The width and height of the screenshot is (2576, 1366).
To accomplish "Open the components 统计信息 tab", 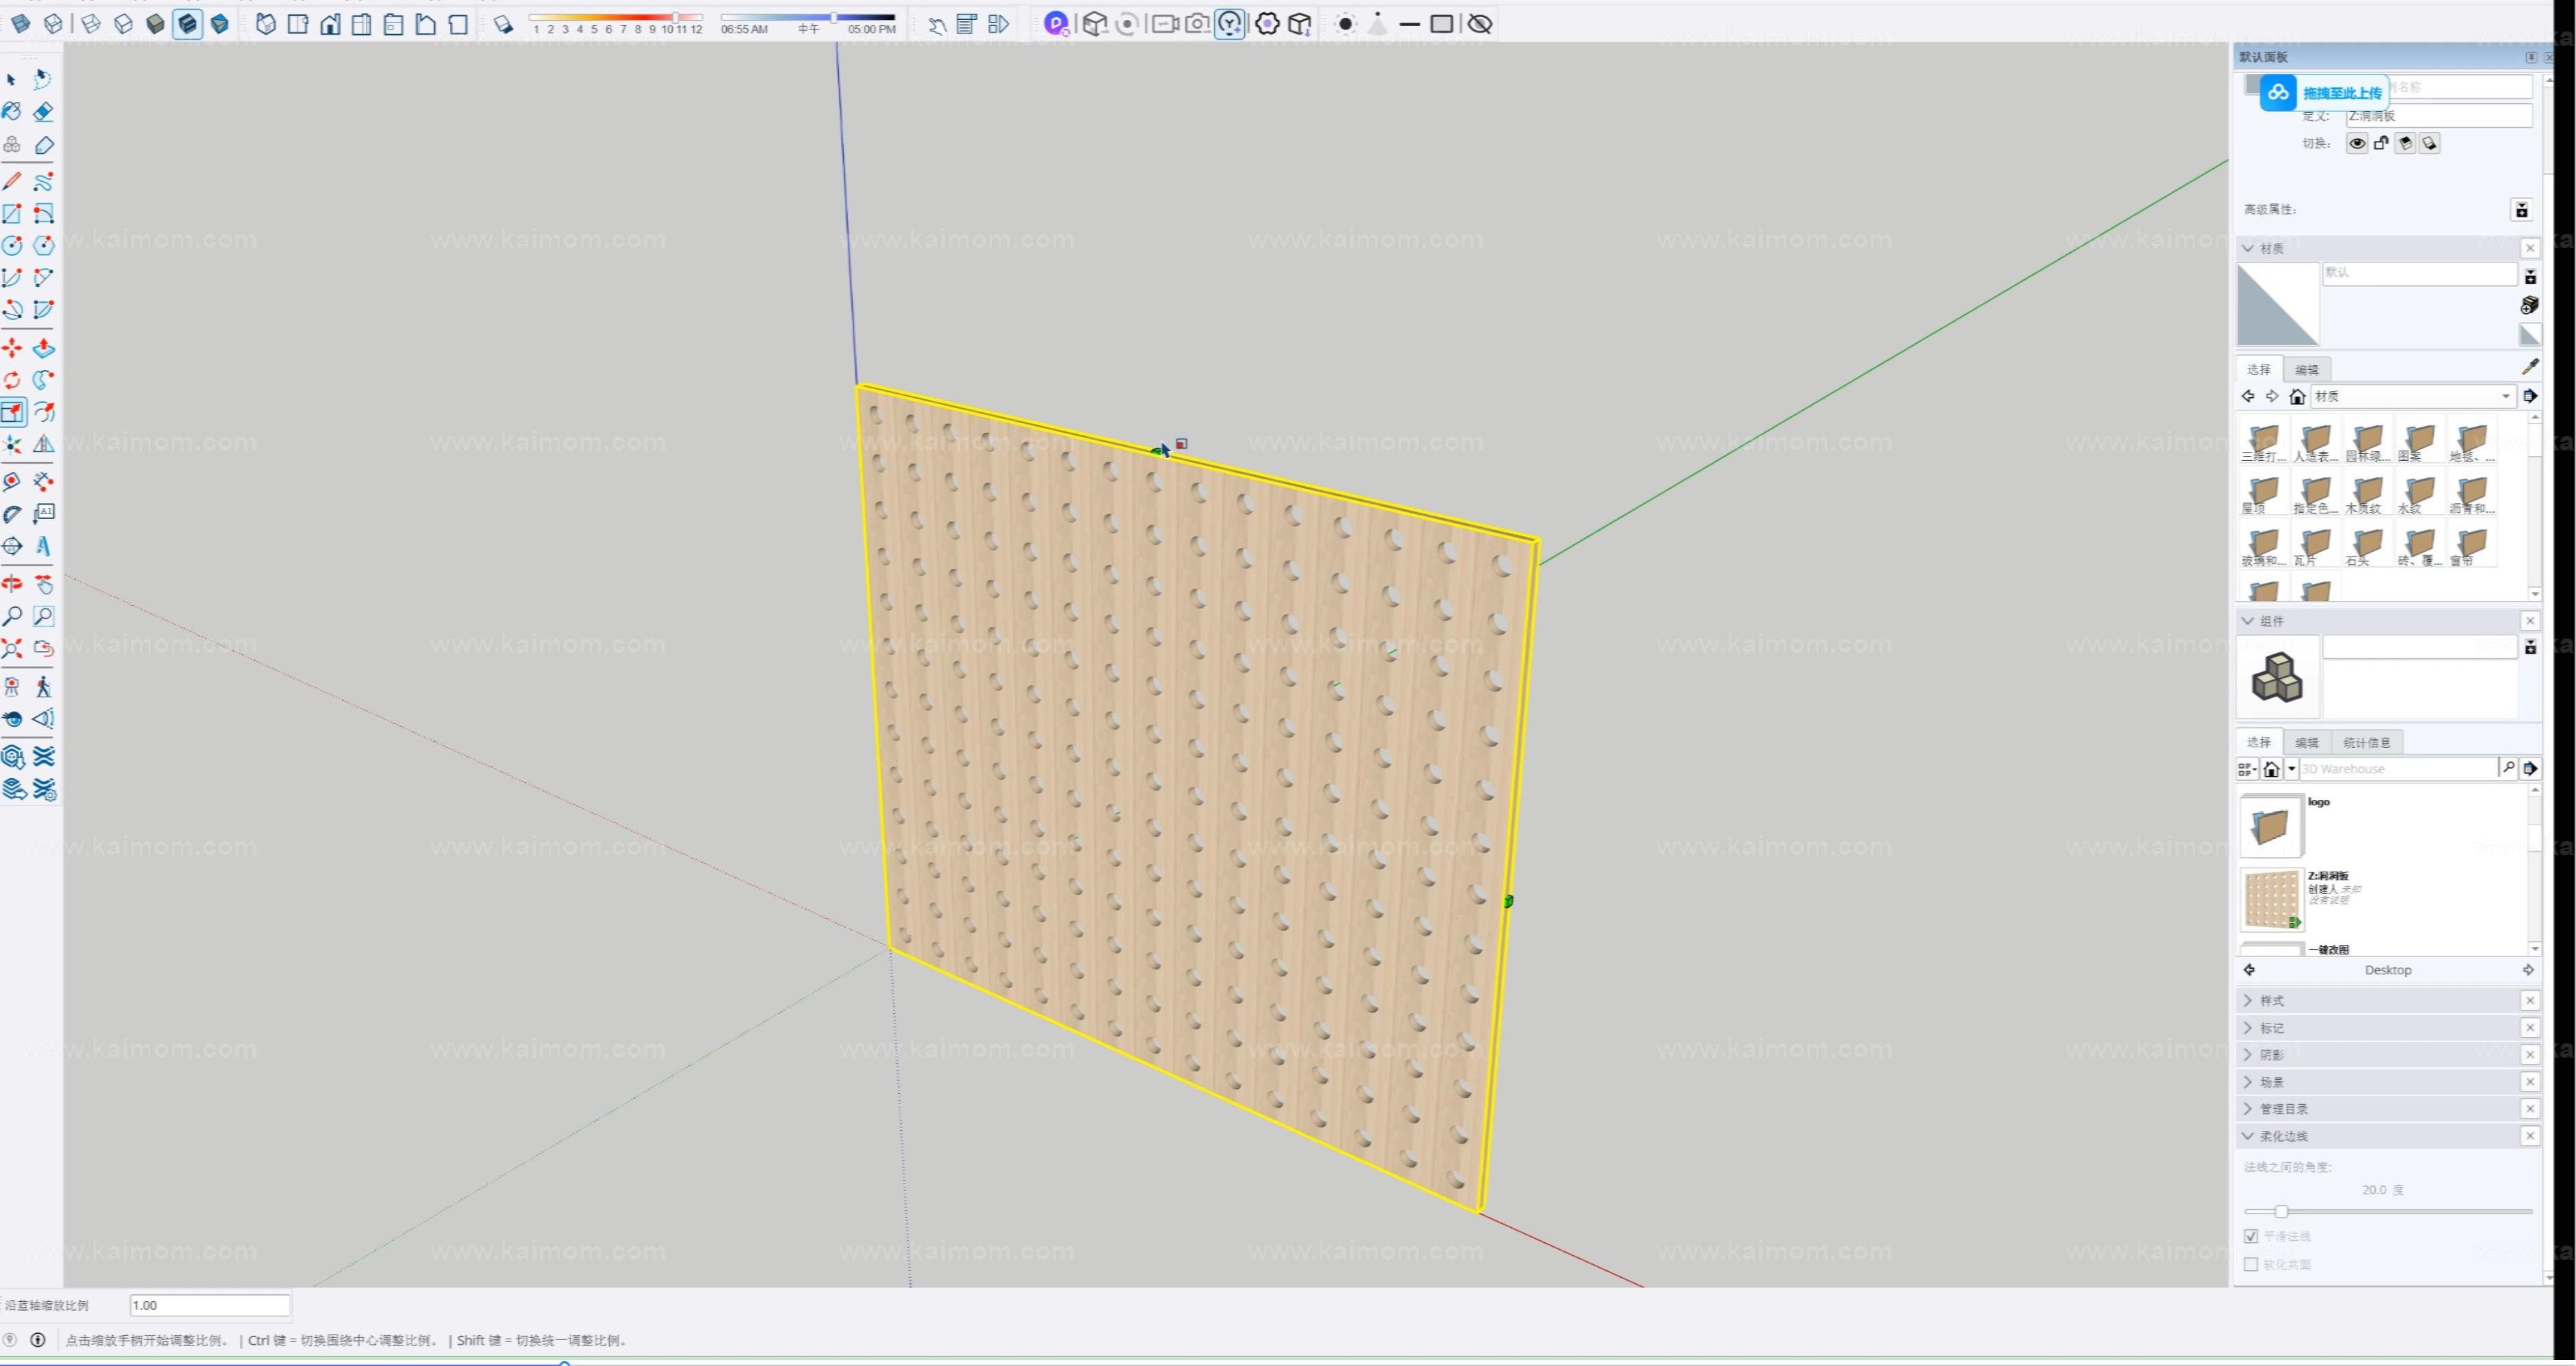I will pos(2366,742).
